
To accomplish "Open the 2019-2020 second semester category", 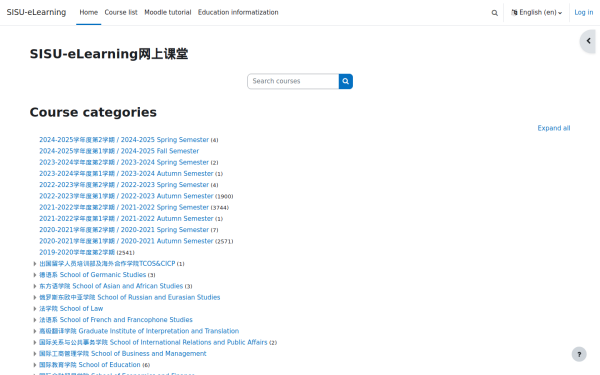I will pos(77,253).
